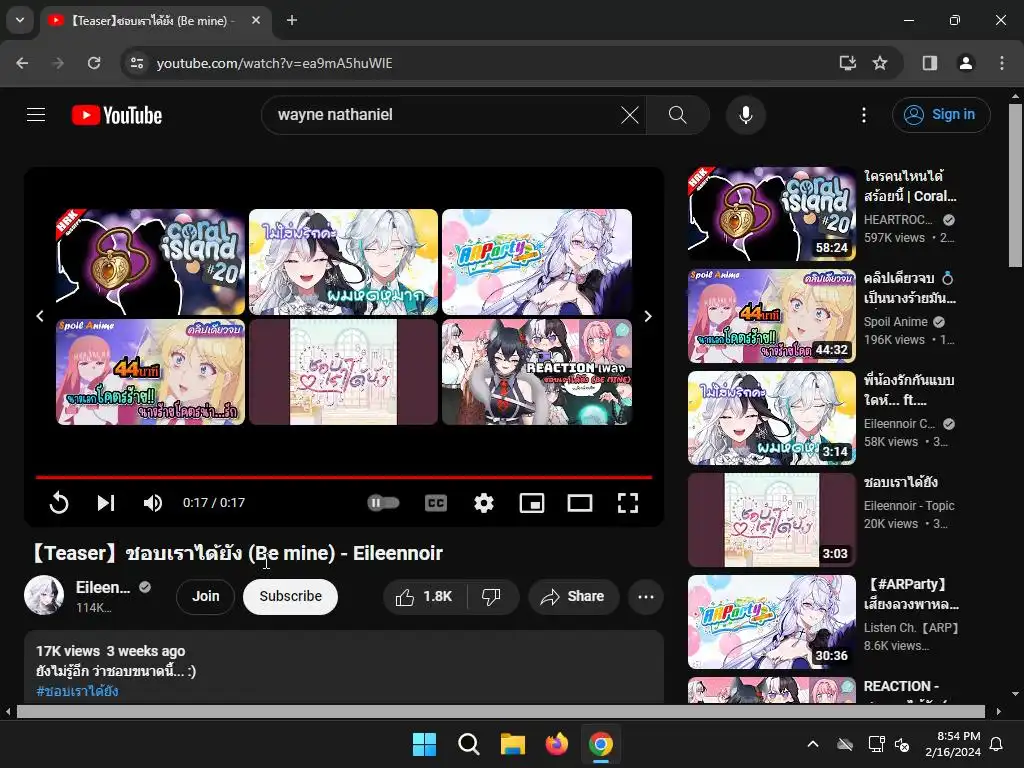The image size is (1024, 768).
Task: Open the #ARParty 30:36 sidebar video
Action: click(772, 622)
